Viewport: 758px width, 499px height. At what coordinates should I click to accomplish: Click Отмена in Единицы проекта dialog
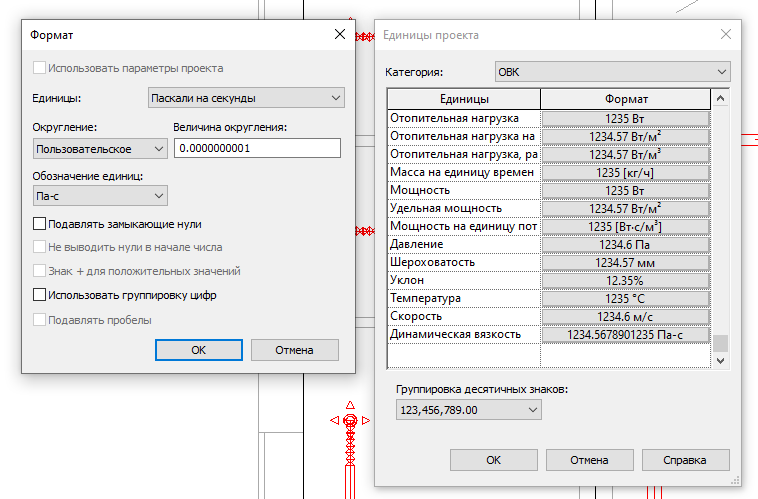589,460
